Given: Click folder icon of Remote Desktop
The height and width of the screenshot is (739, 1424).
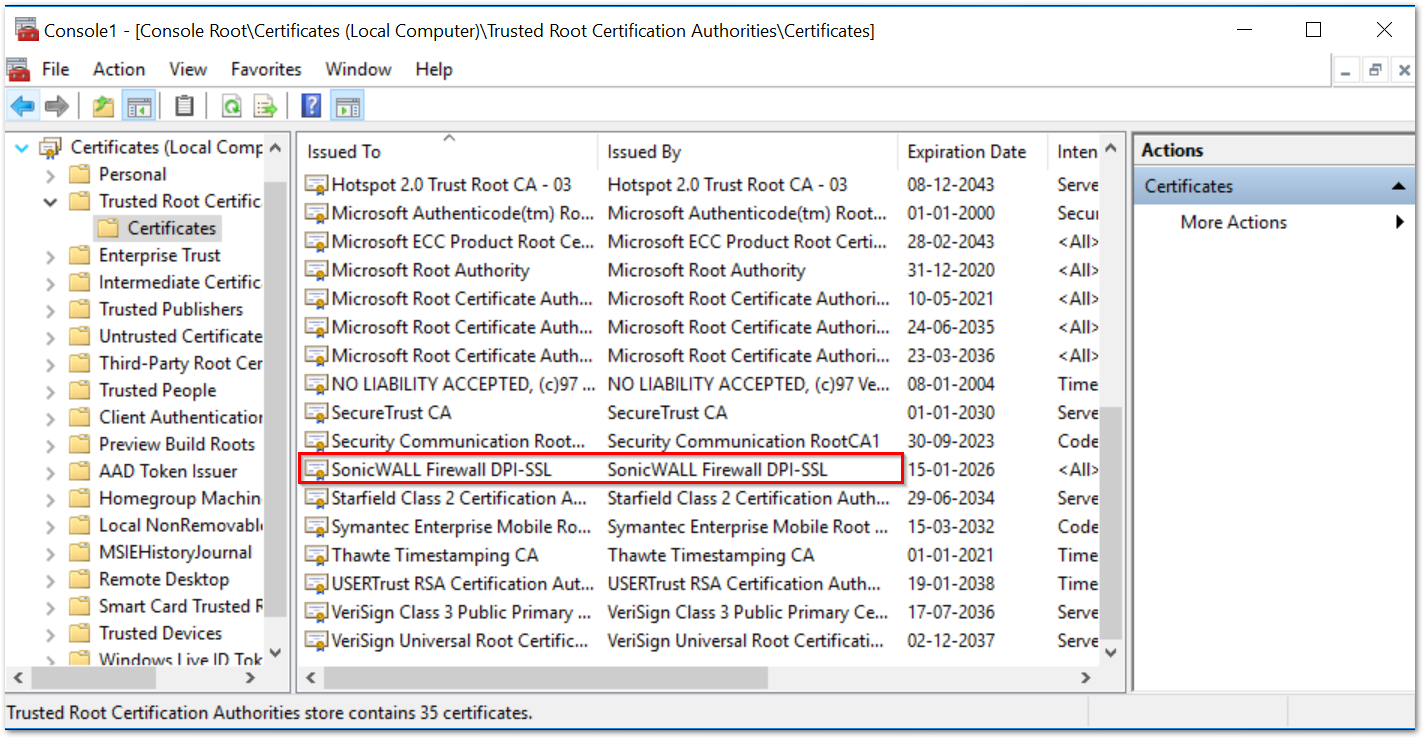Looking at the screenshot, I should click(80, 579).
